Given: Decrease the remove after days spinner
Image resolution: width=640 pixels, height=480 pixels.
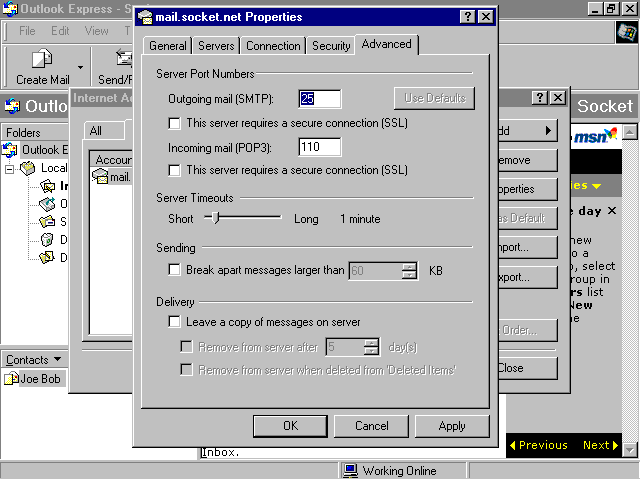Looking at the screenshot, I should tap(371, 351).
